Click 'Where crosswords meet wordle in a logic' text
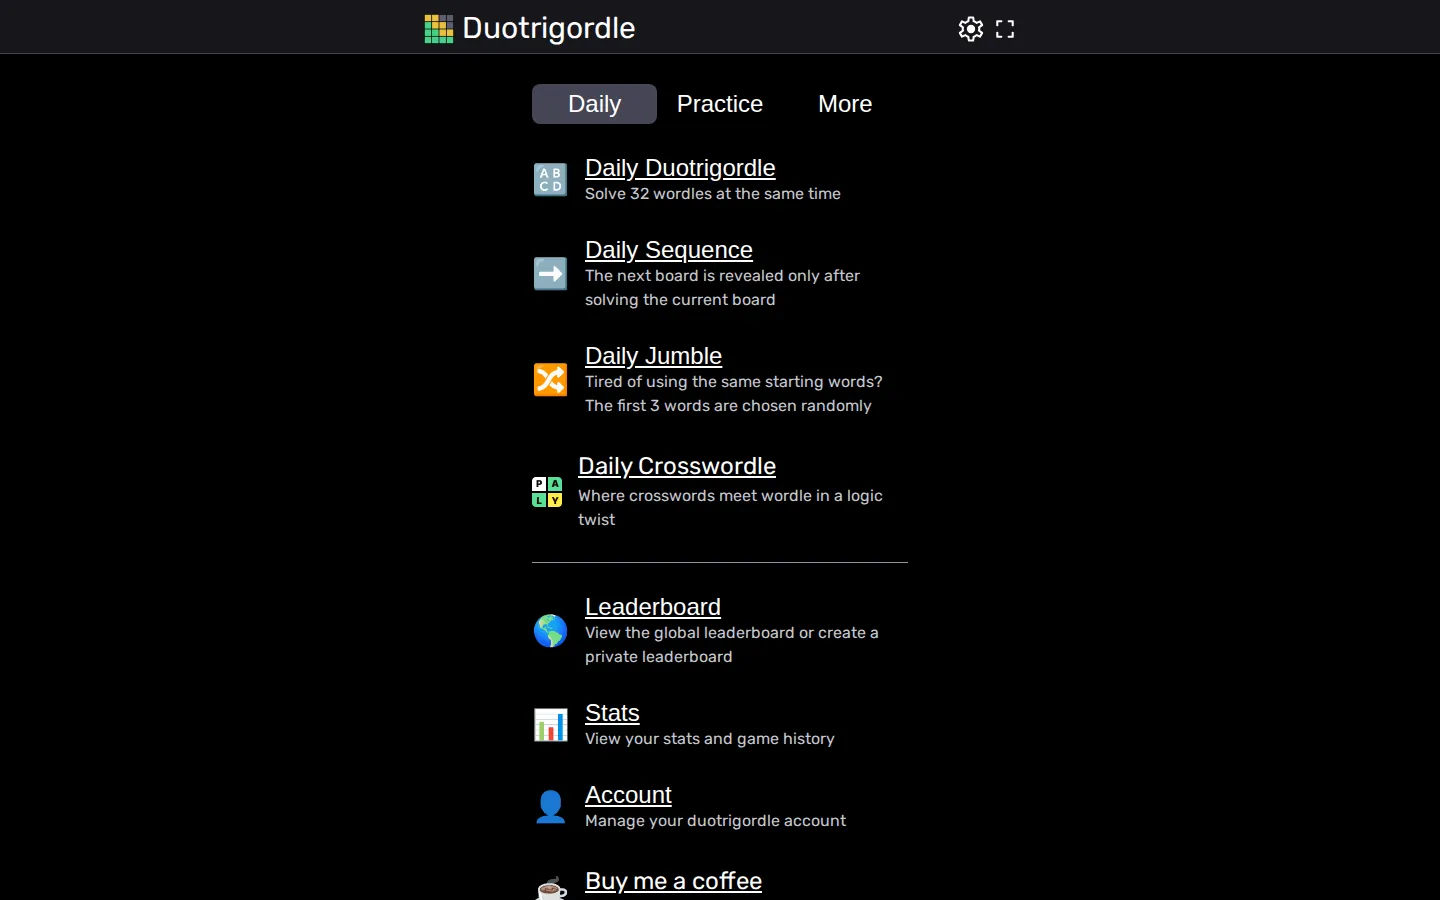The height and width of the screenshot is (900, 1440). 730,496
